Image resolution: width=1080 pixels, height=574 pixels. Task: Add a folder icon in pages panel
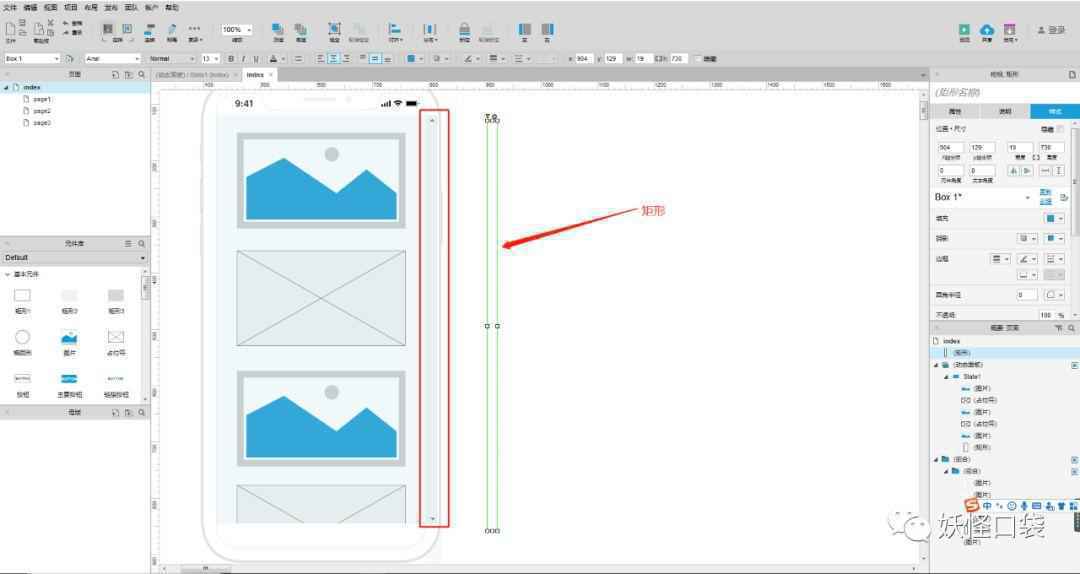(128, 74)
